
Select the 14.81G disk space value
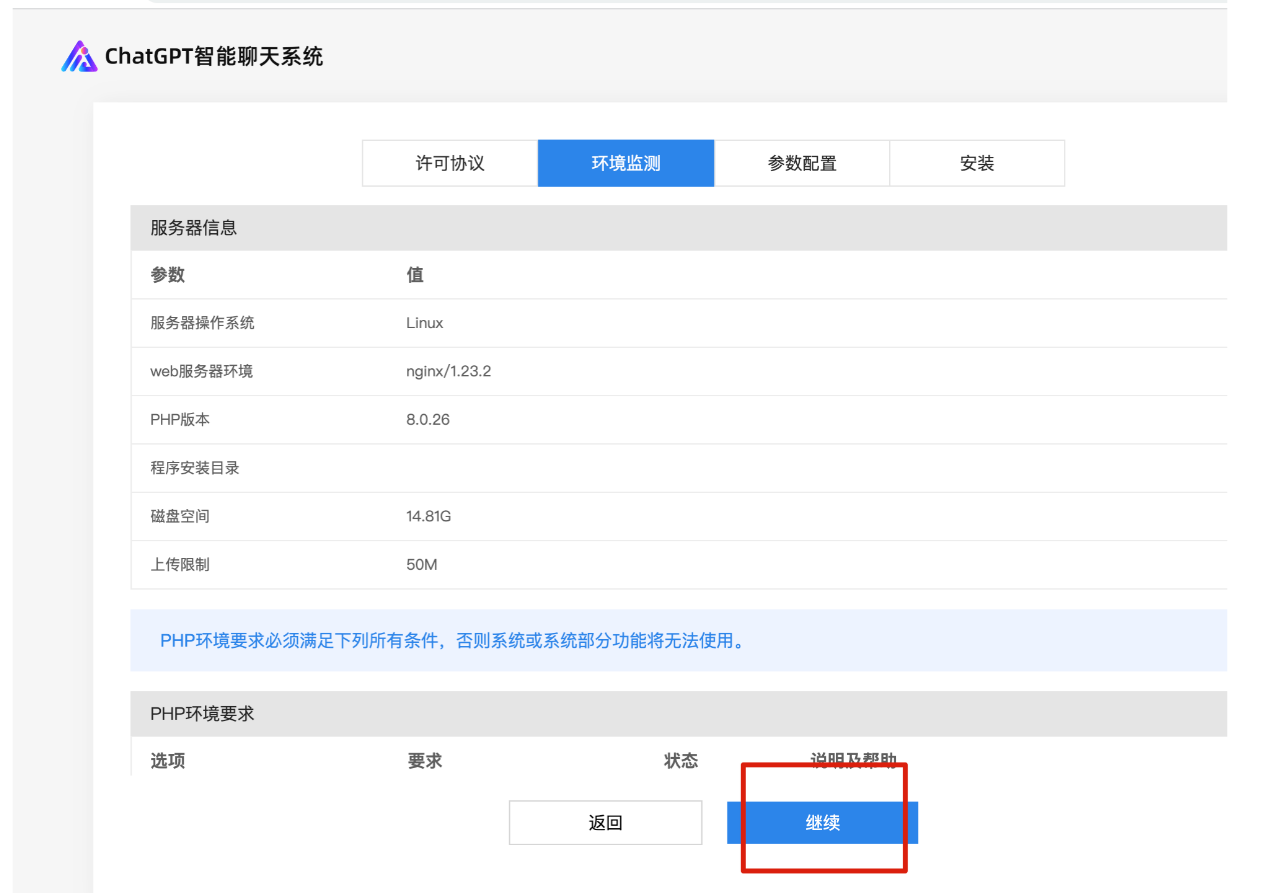[429, 516]
